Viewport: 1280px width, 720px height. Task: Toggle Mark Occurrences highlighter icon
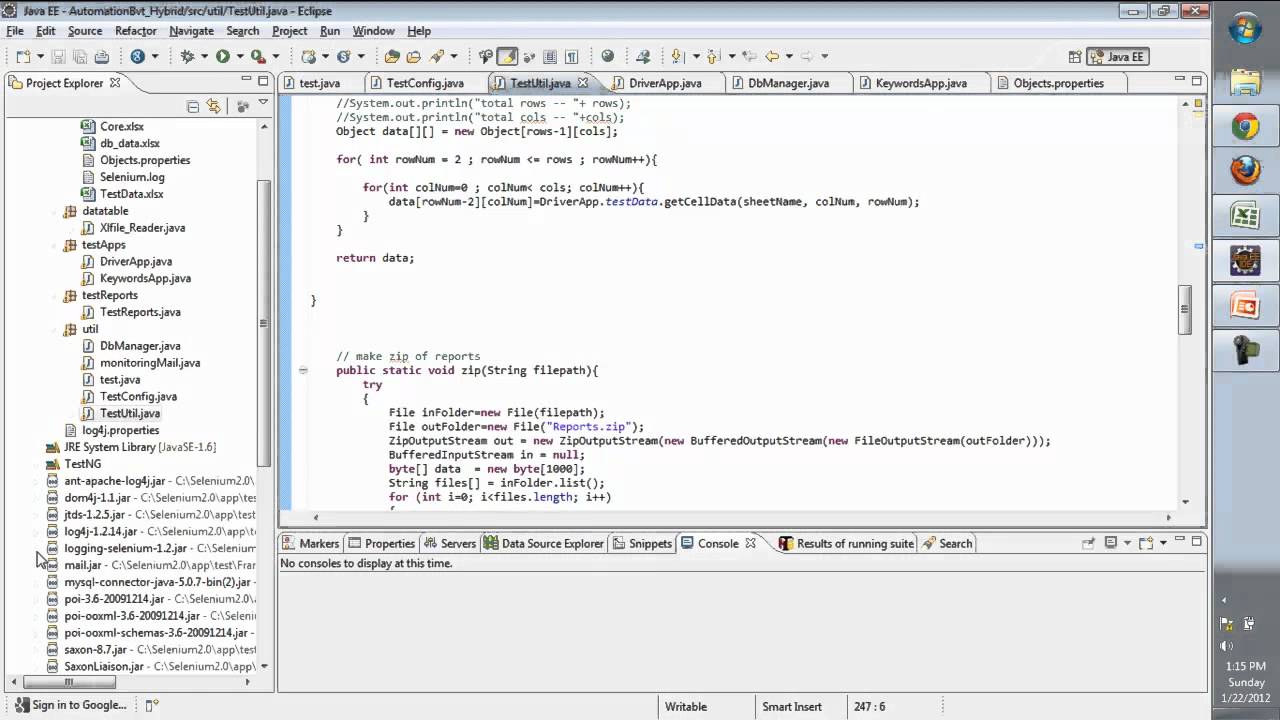point(507,57)
